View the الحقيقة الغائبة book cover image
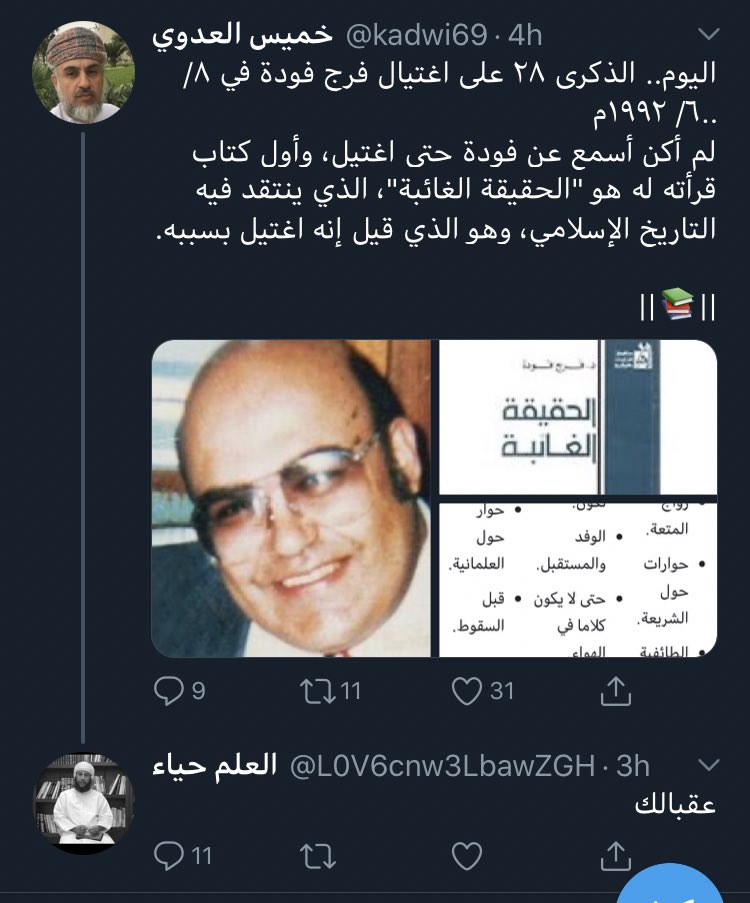Viewport: 750px width, 903px height. click(578, 417)
